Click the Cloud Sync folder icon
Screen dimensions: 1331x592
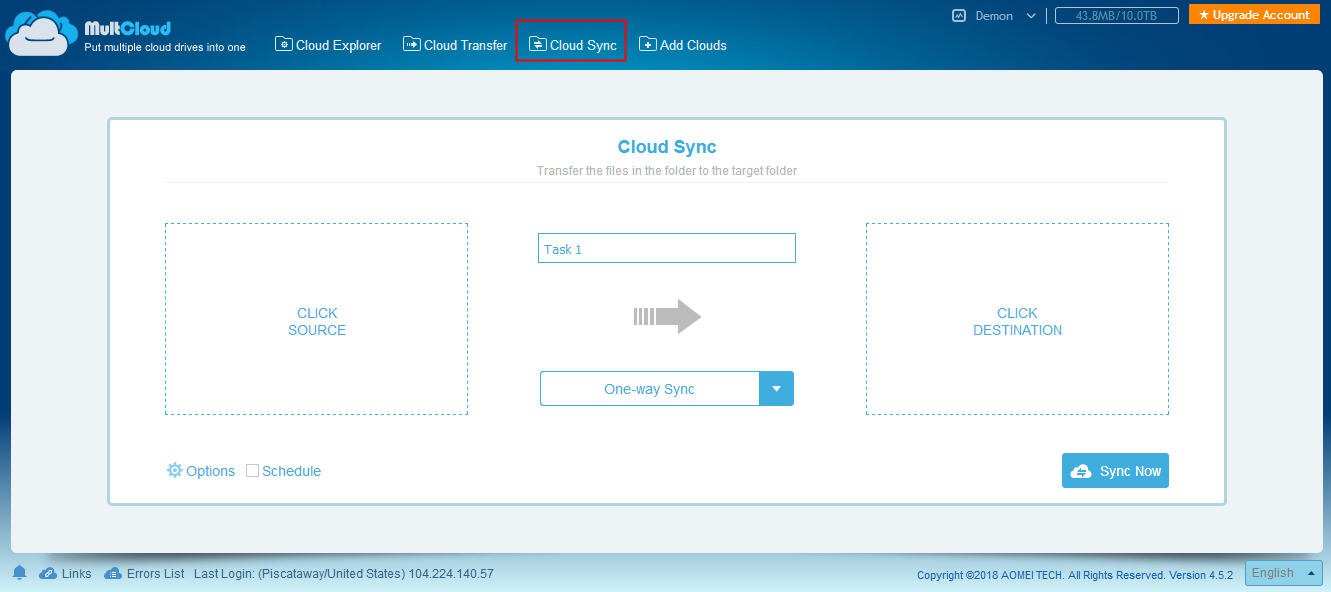[x=538, y=44]
